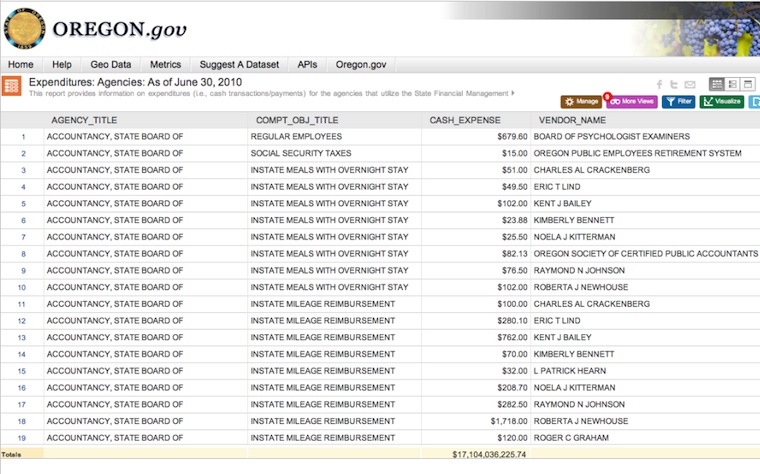Switch to single row page view
760x474 pixels.
pyautogui.click(x=748, y=84)
